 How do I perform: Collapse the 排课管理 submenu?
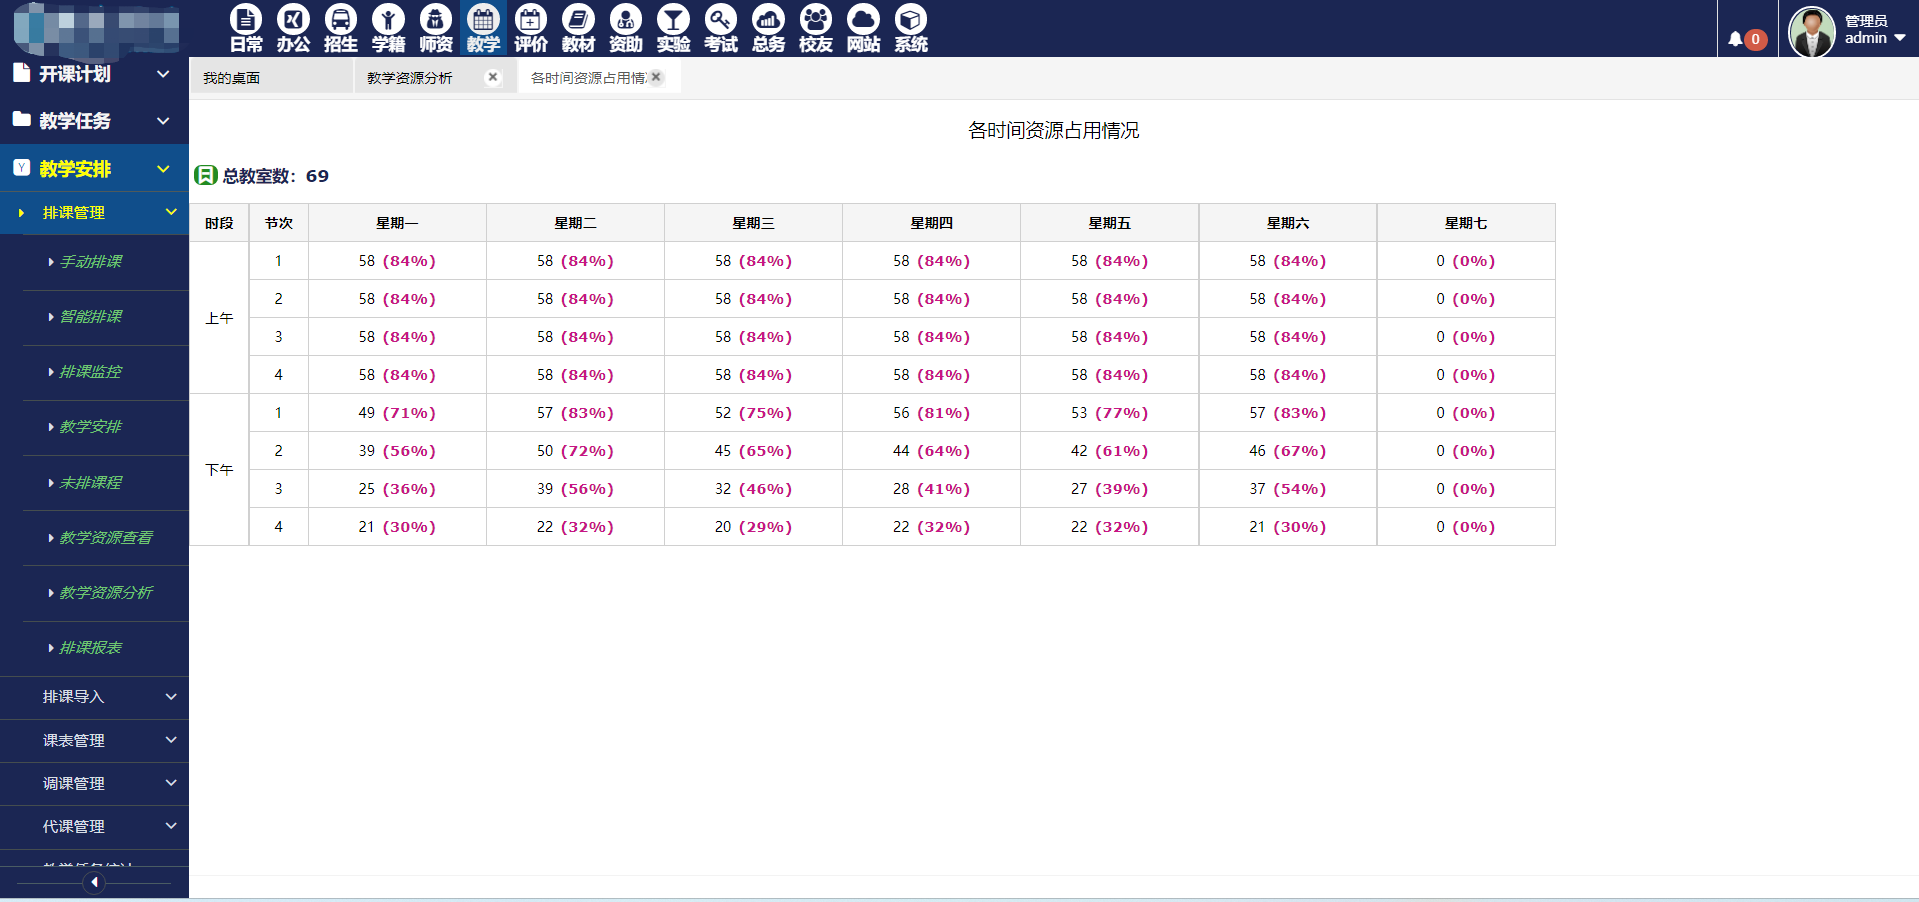pyautogui.click(x=94, y=212)
